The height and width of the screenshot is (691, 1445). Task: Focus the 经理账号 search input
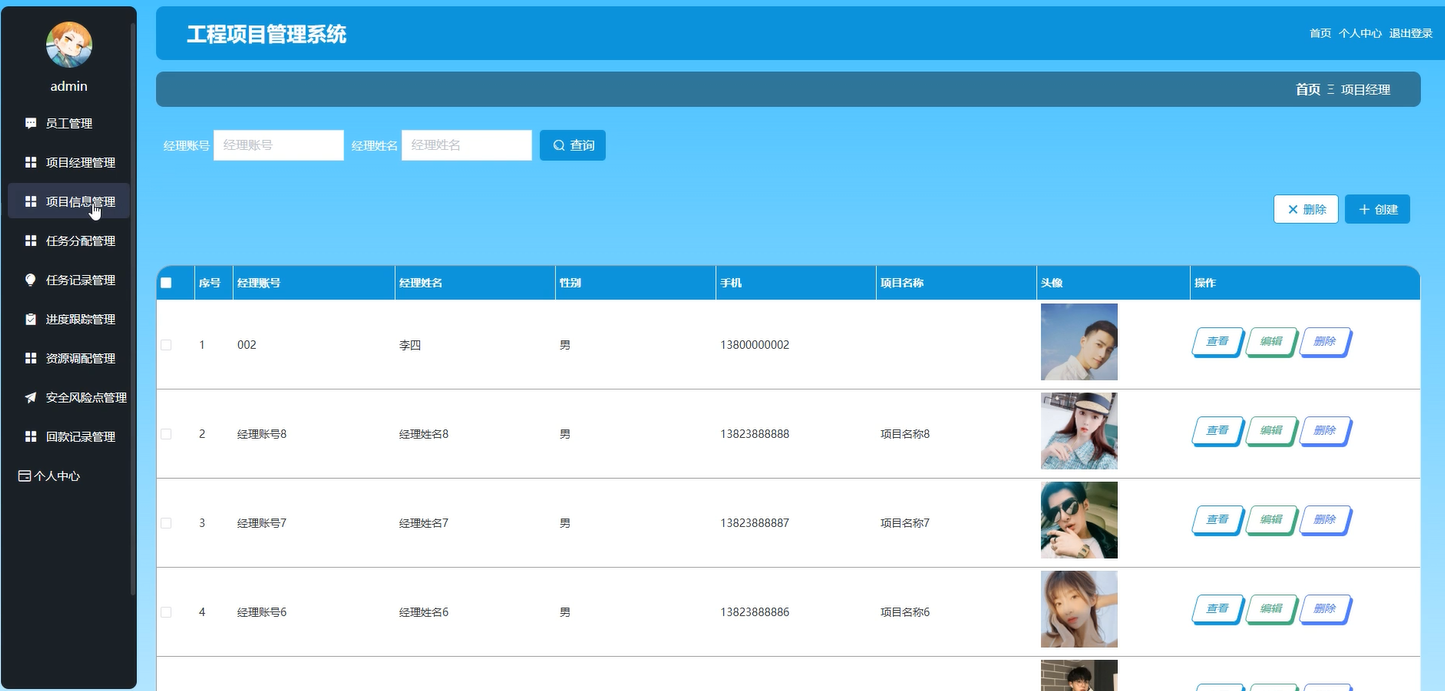coord(279,145)
